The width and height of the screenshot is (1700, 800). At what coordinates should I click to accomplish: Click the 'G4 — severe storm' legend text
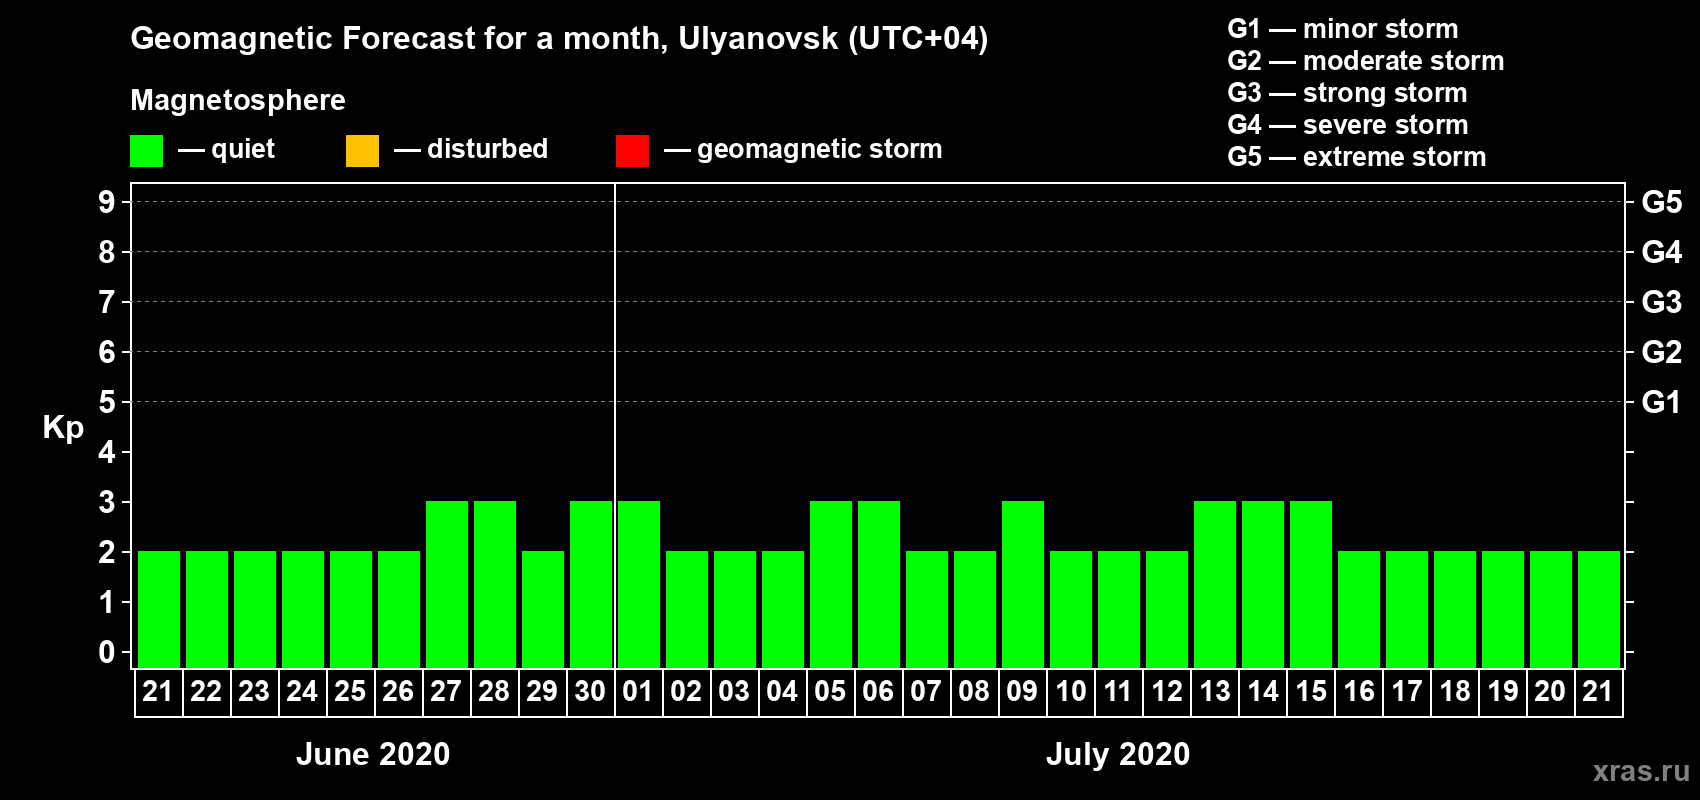pyautogui.click(x=1348, y=125)
